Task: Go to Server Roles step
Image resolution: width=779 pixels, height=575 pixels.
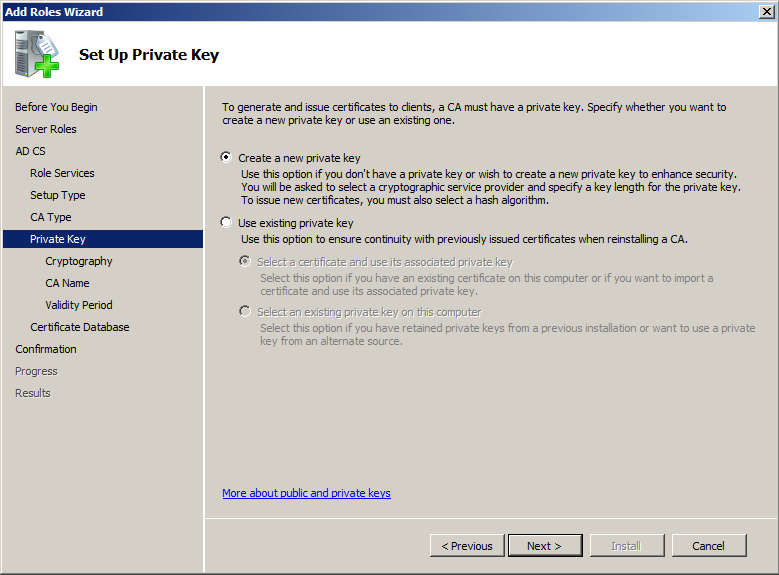Action: pyautogui.click(x=46, y=129)
